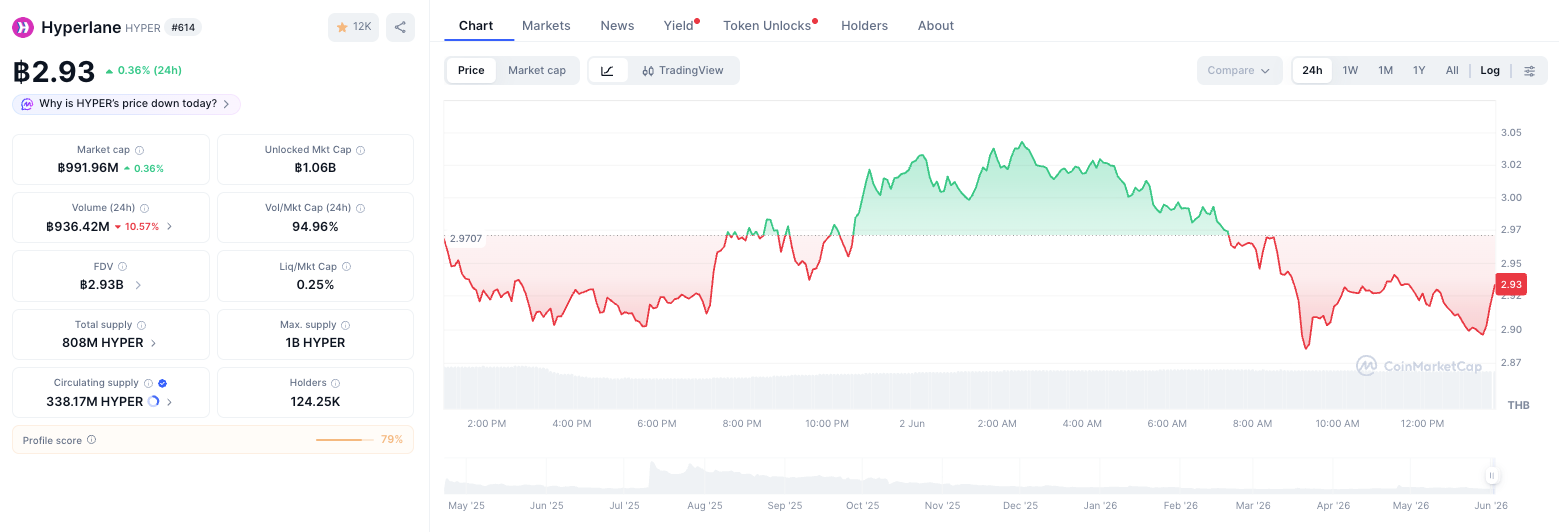Select the 1Y time range
This screenshot has height=532, width=1559.
[1419, 70]
